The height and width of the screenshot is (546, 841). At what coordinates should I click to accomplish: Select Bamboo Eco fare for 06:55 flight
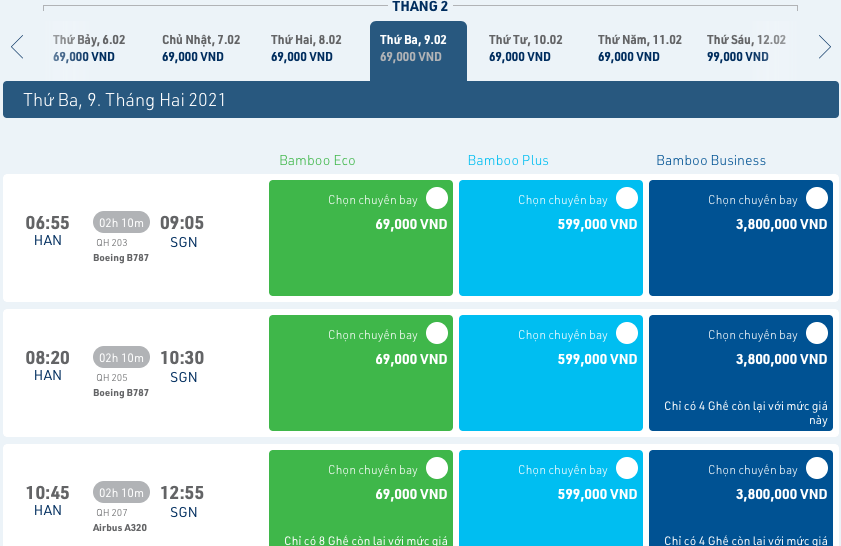click(x=436, y=198)
